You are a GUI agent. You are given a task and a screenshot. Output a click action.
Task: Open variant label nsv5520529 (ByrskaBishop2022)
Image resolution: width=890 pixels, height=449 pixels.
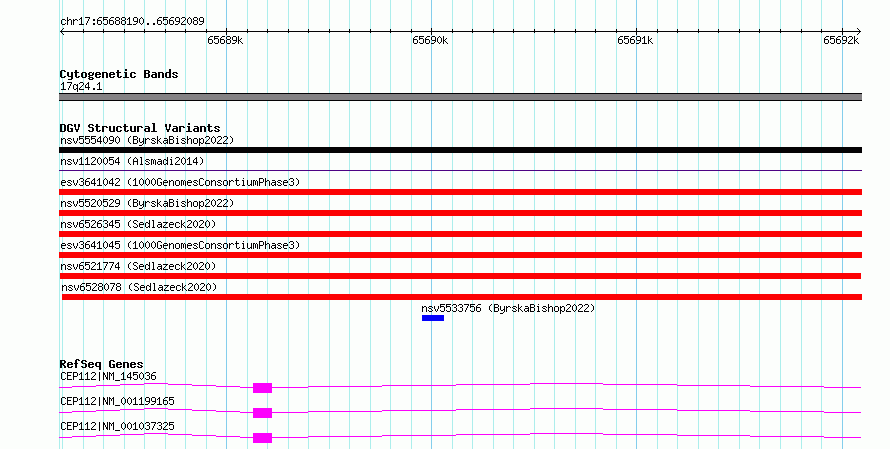[147, 203]
